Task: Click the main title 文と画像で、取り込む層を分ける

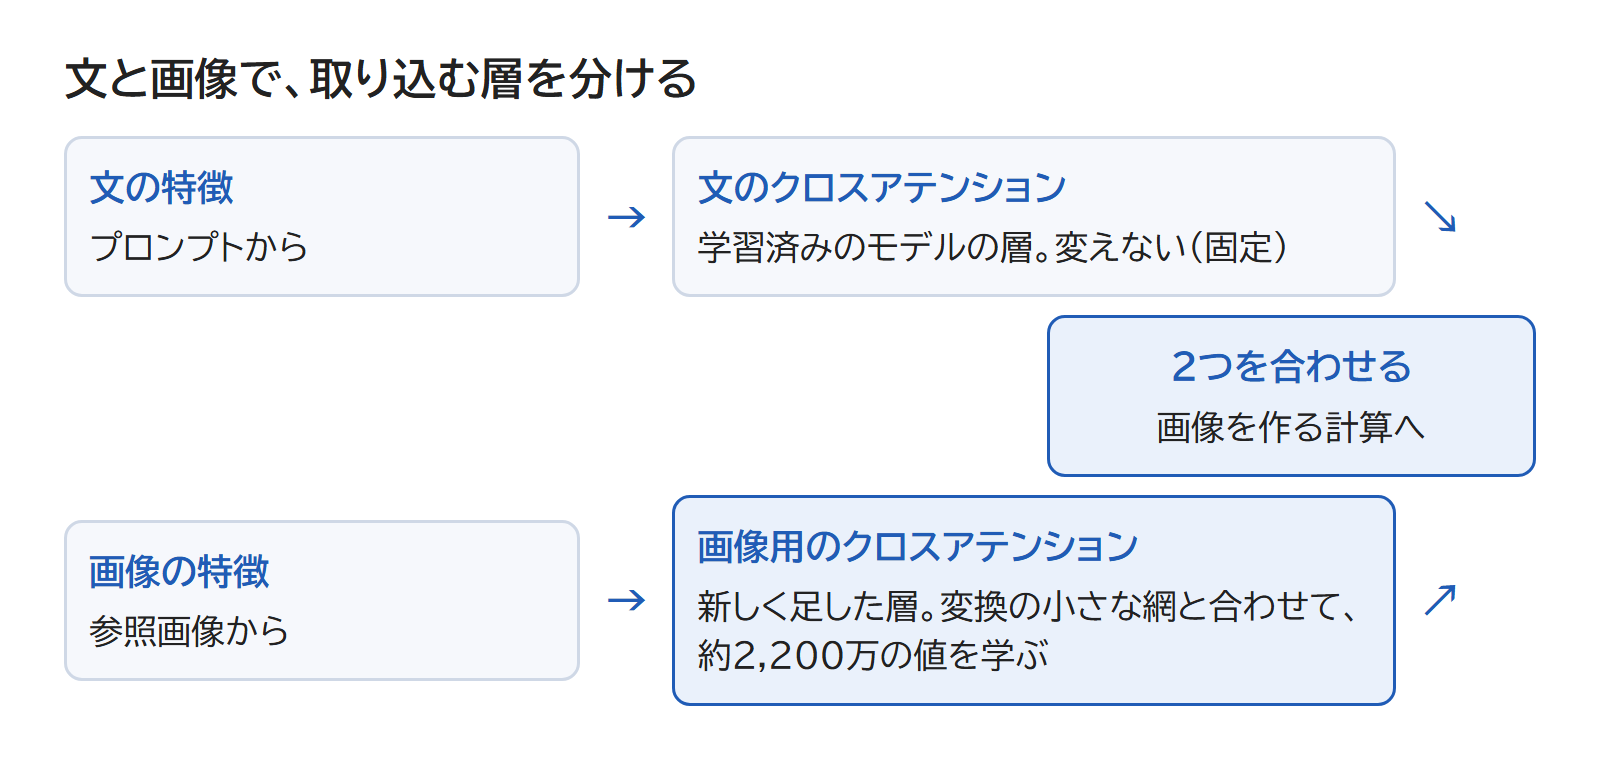Action: pos(381,79)
